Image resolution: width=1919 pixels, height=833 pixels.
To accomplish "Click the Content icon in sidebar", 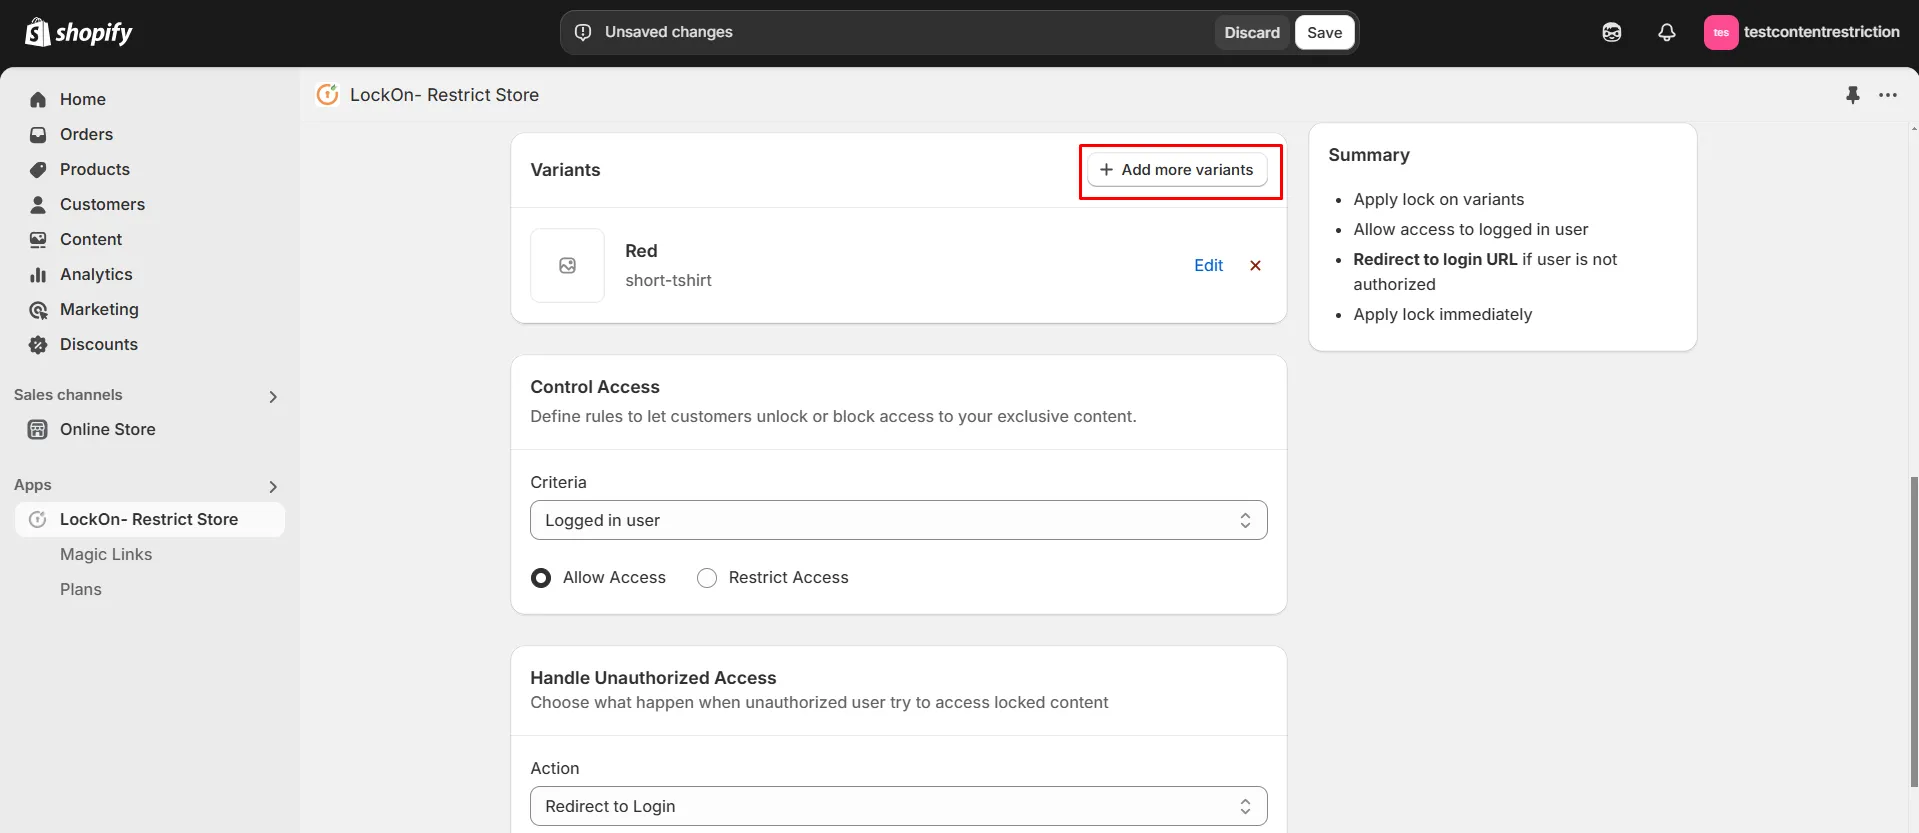I will click(38, 239).
